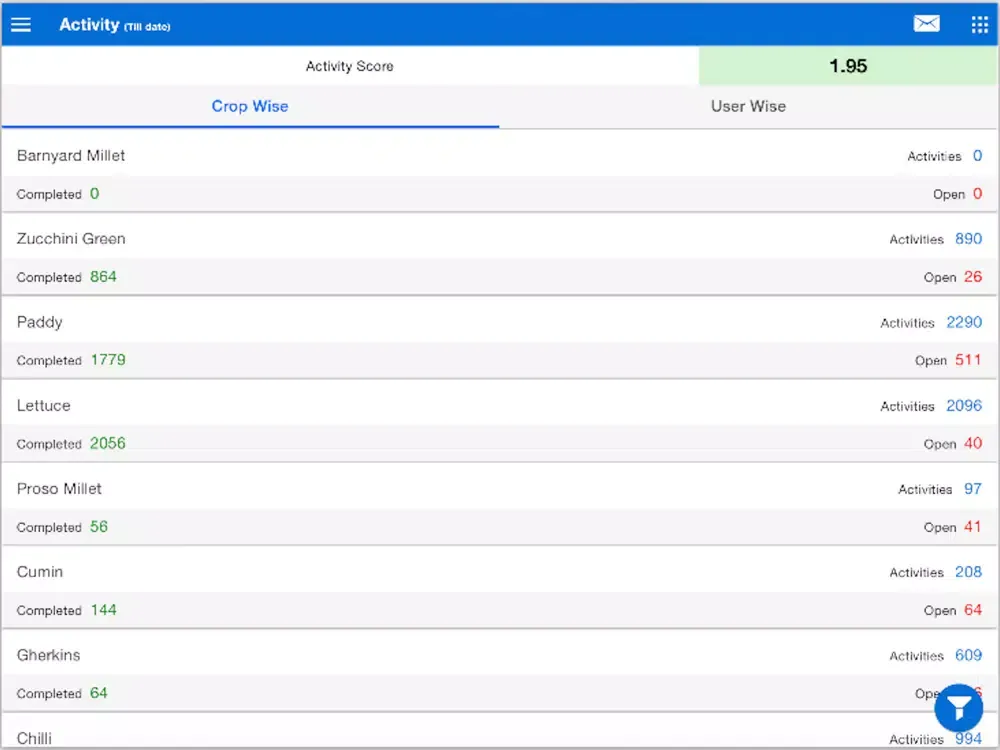Click Paddy completed count 1779
This screenshot has width=1000, height=750.
tap(108, 360)
